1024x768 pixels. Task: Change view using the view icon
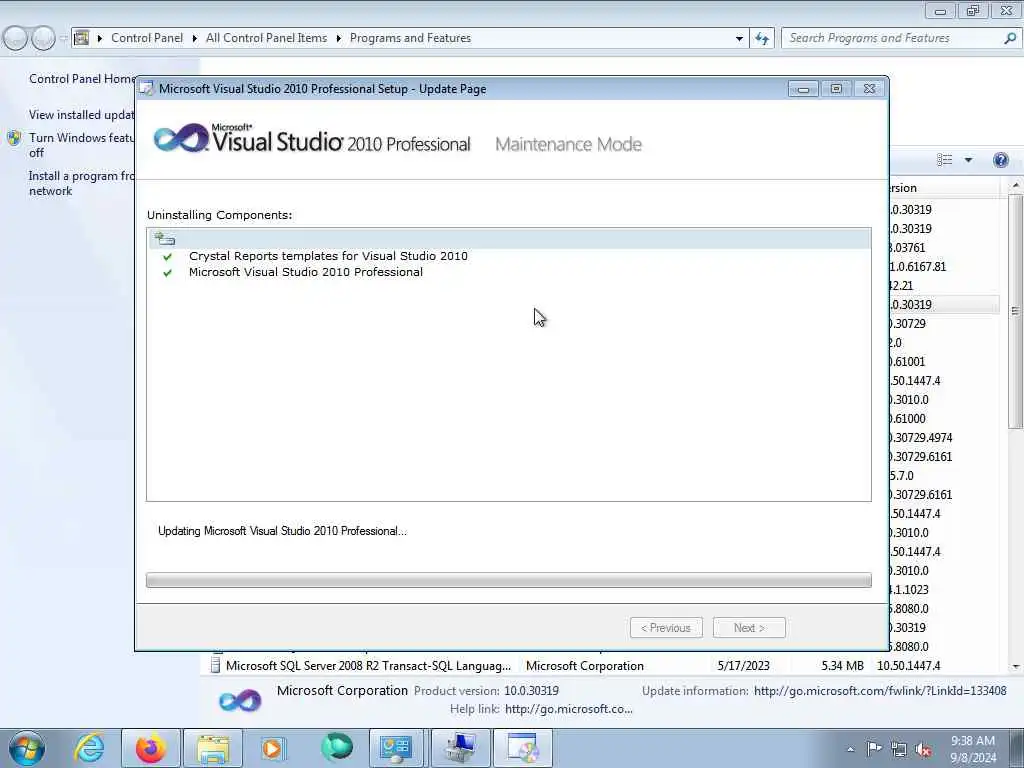[x=944, y=160]
